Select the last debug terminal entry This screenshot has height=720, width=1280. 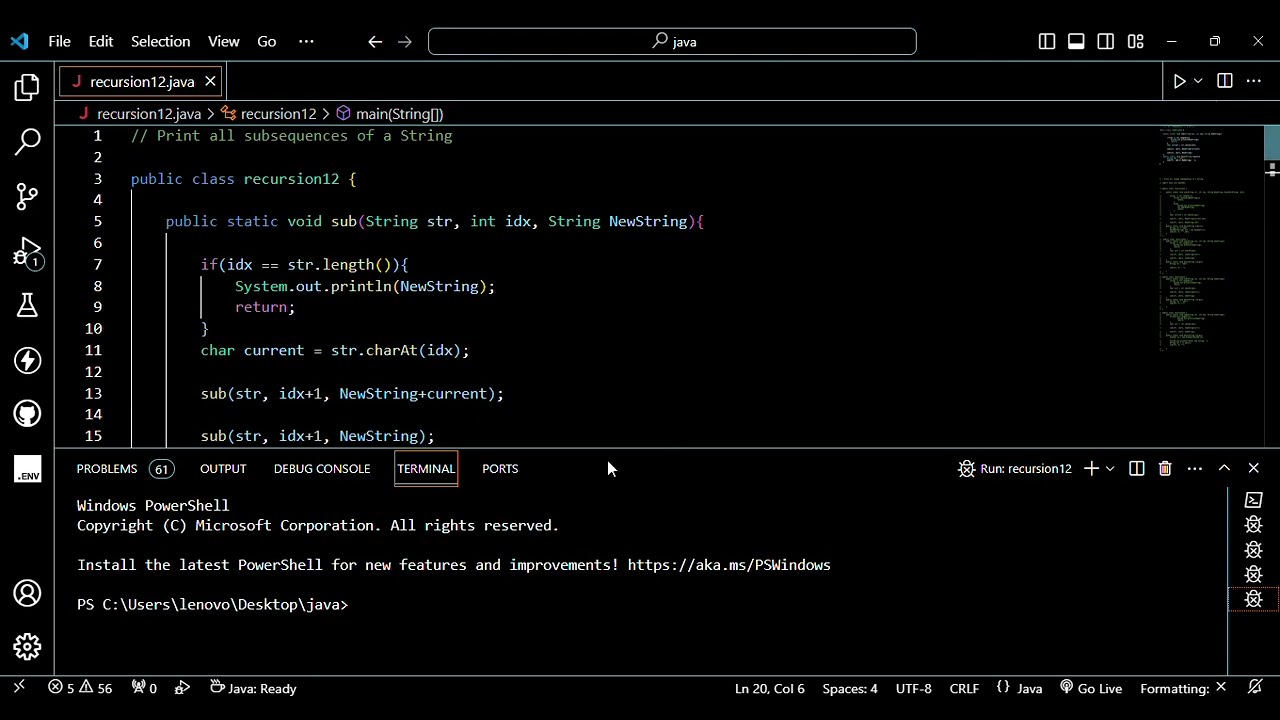click(x=1254, y=599)
